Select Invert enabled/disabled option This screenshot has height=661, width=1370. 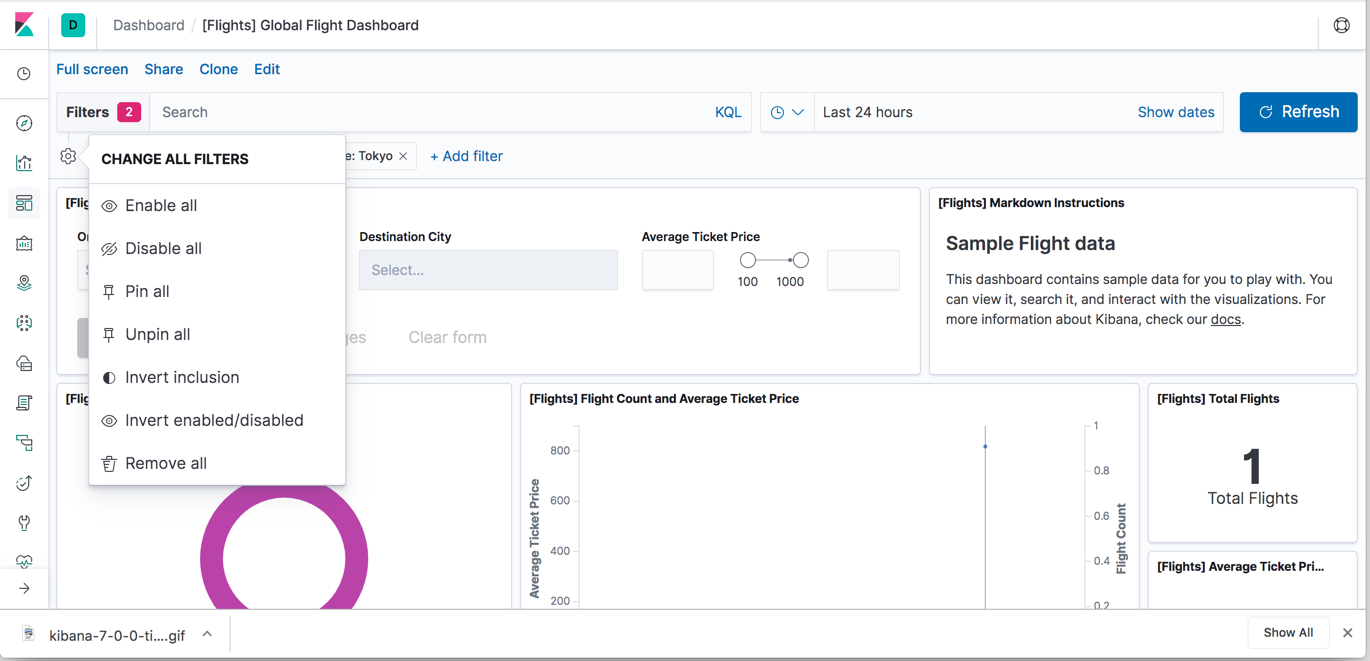click(214, 421)
